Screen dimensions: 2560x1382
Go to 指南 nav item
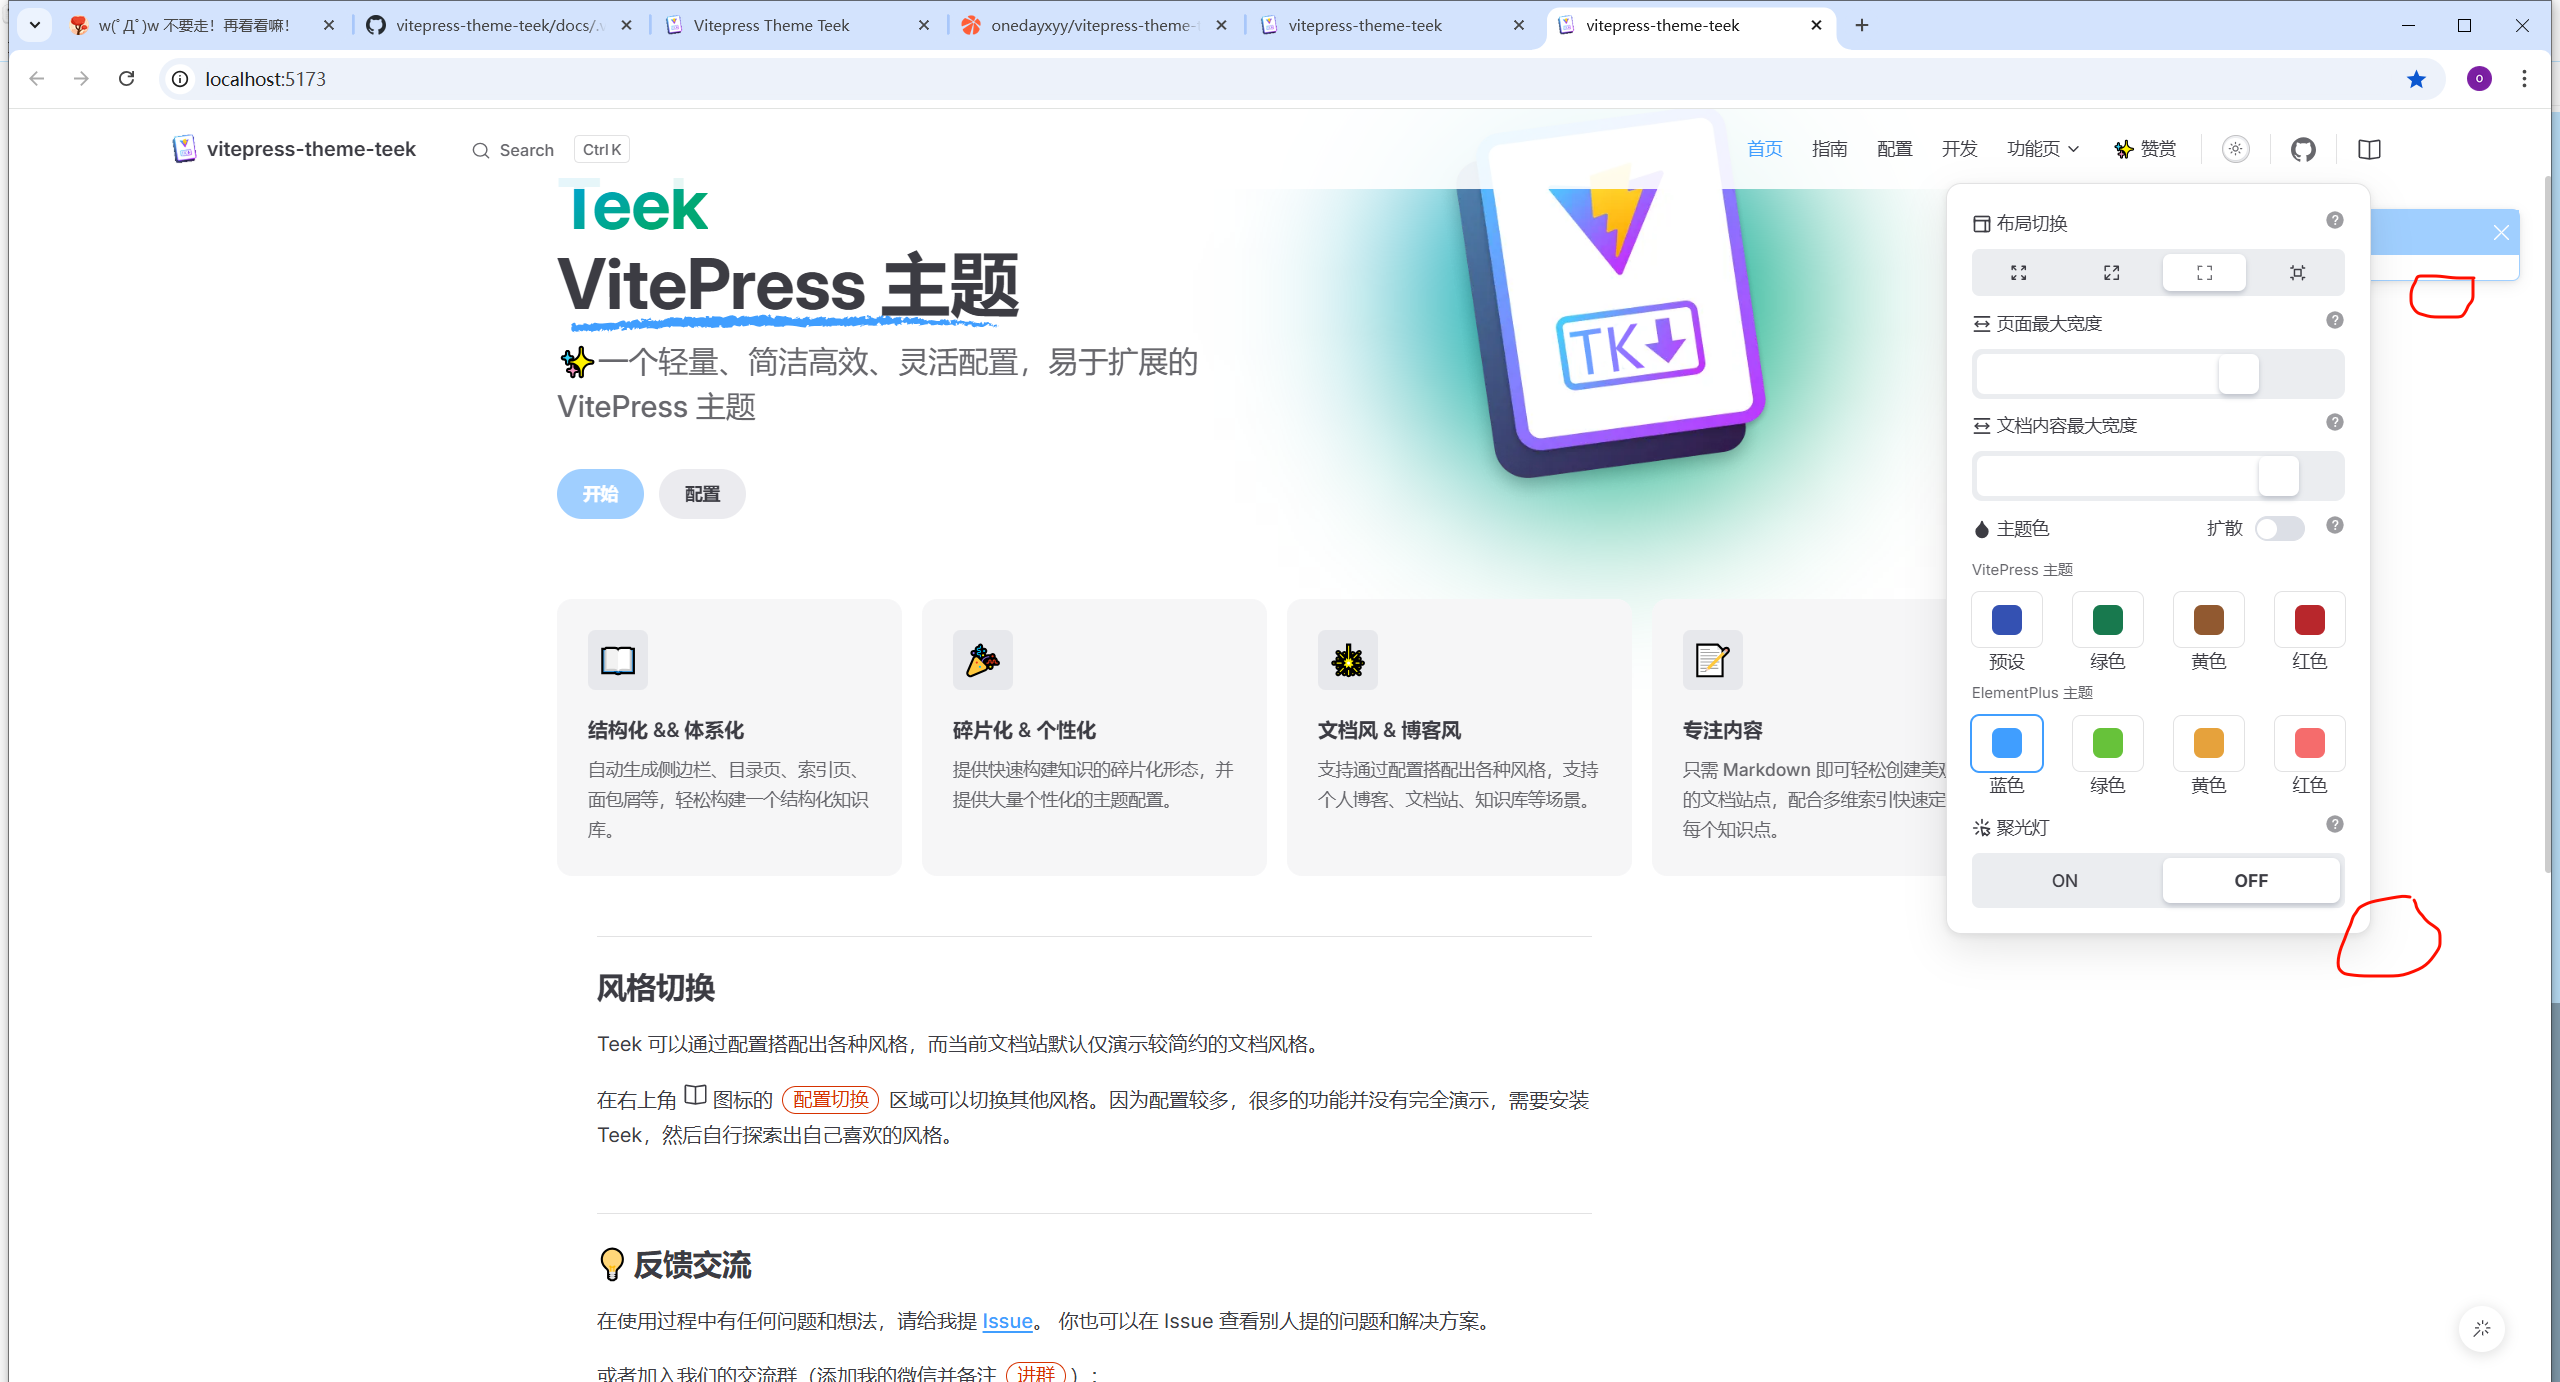tap(1829, 150)
